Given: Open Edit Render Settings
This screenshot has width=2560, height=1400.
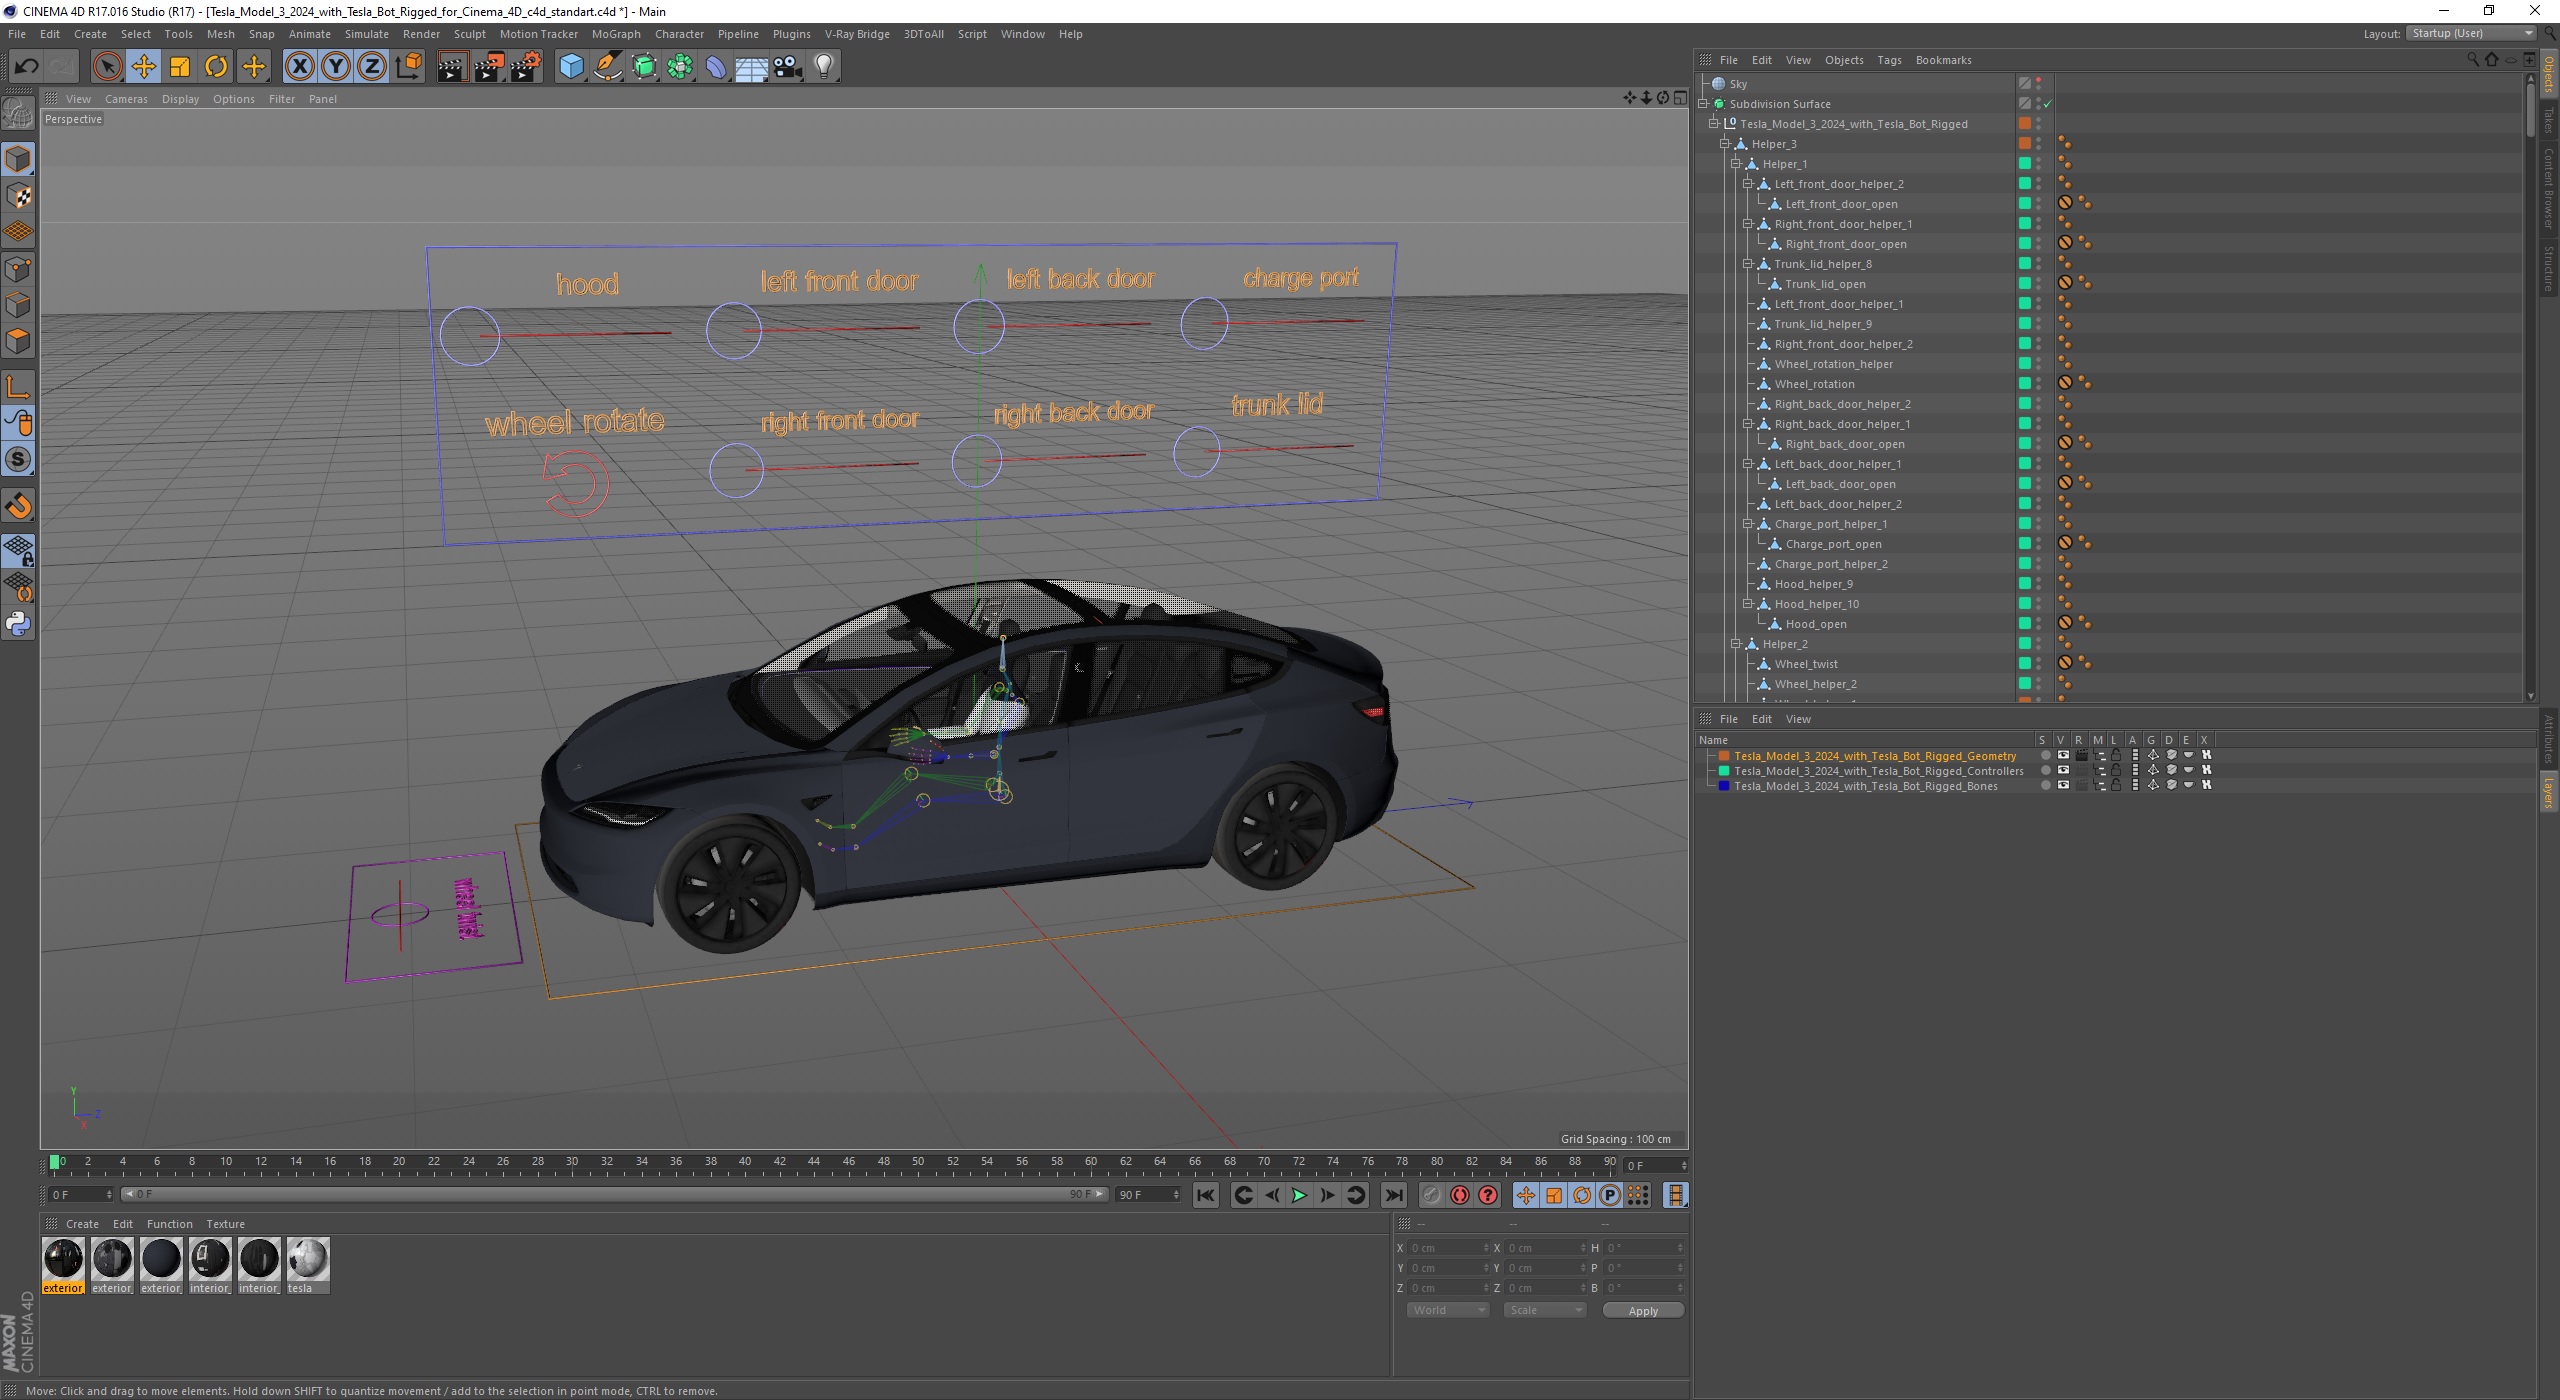Looking at the screenshot, I should (526, 67).
